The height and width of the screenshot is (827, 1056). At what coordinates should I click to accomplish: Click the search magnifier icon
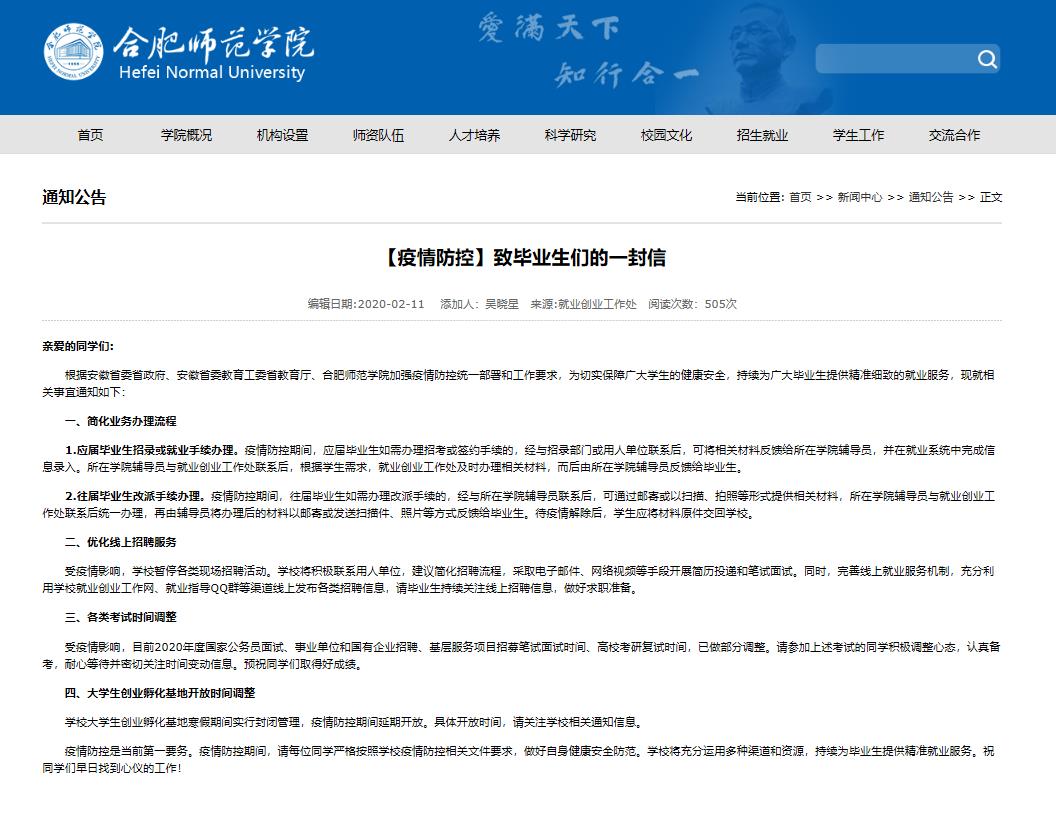(x=987, y=59)
